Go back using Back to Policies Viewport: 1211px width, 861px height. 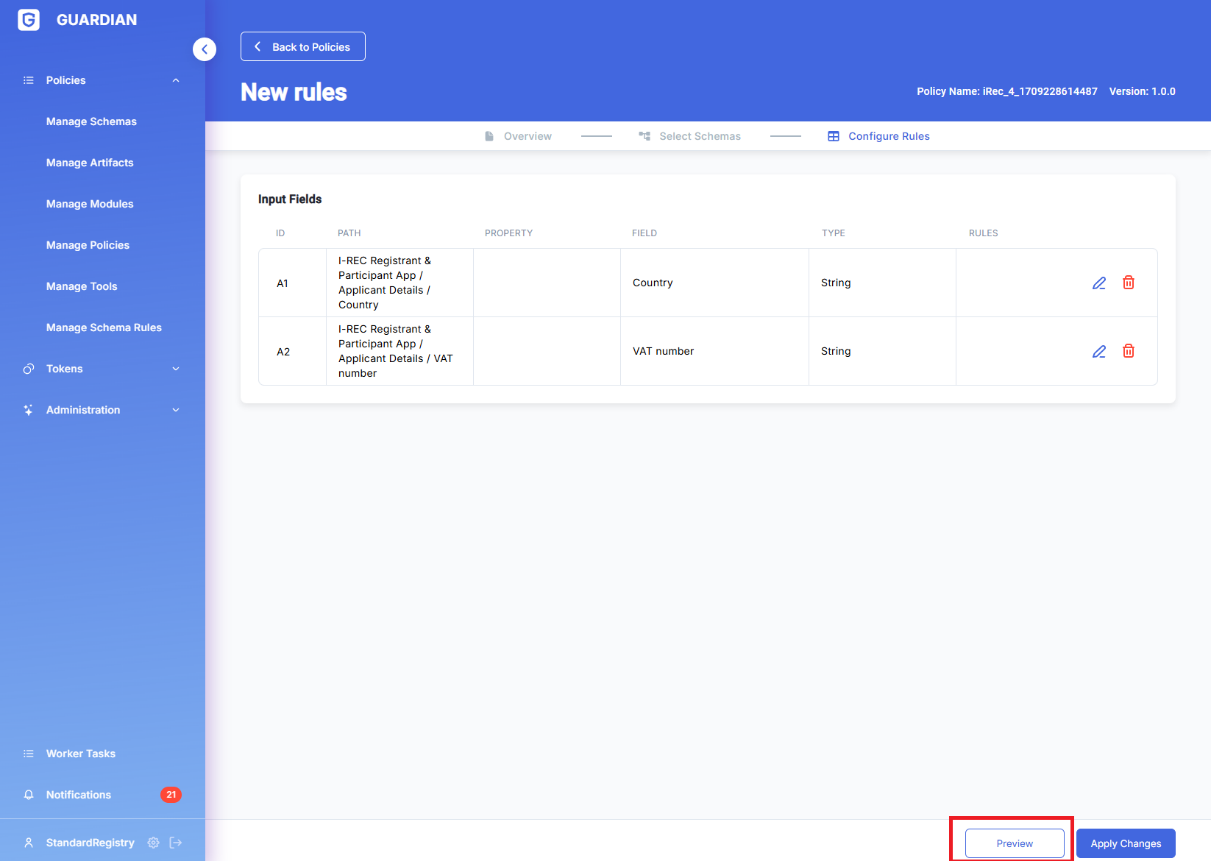point(303,47)
